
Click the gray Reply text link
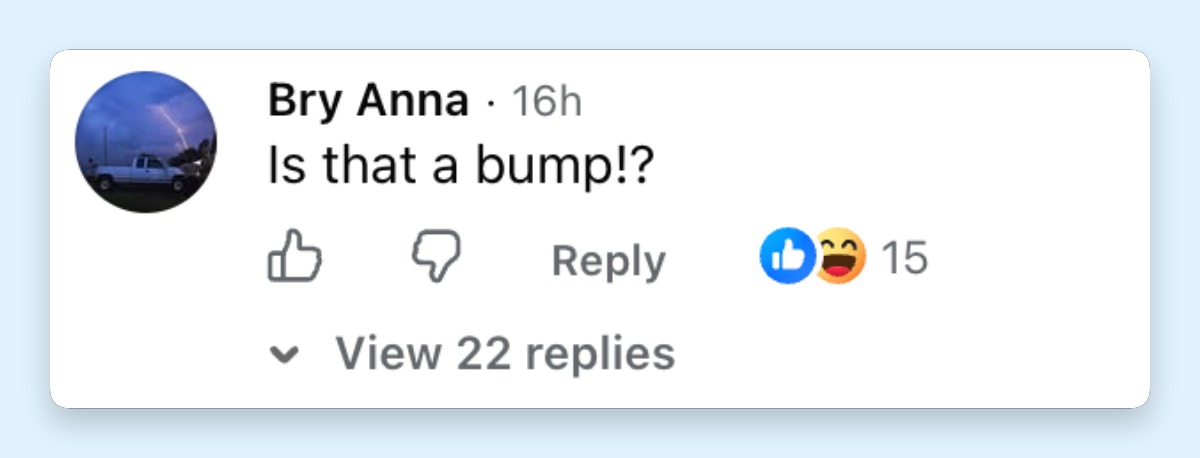tap(608, 261)
